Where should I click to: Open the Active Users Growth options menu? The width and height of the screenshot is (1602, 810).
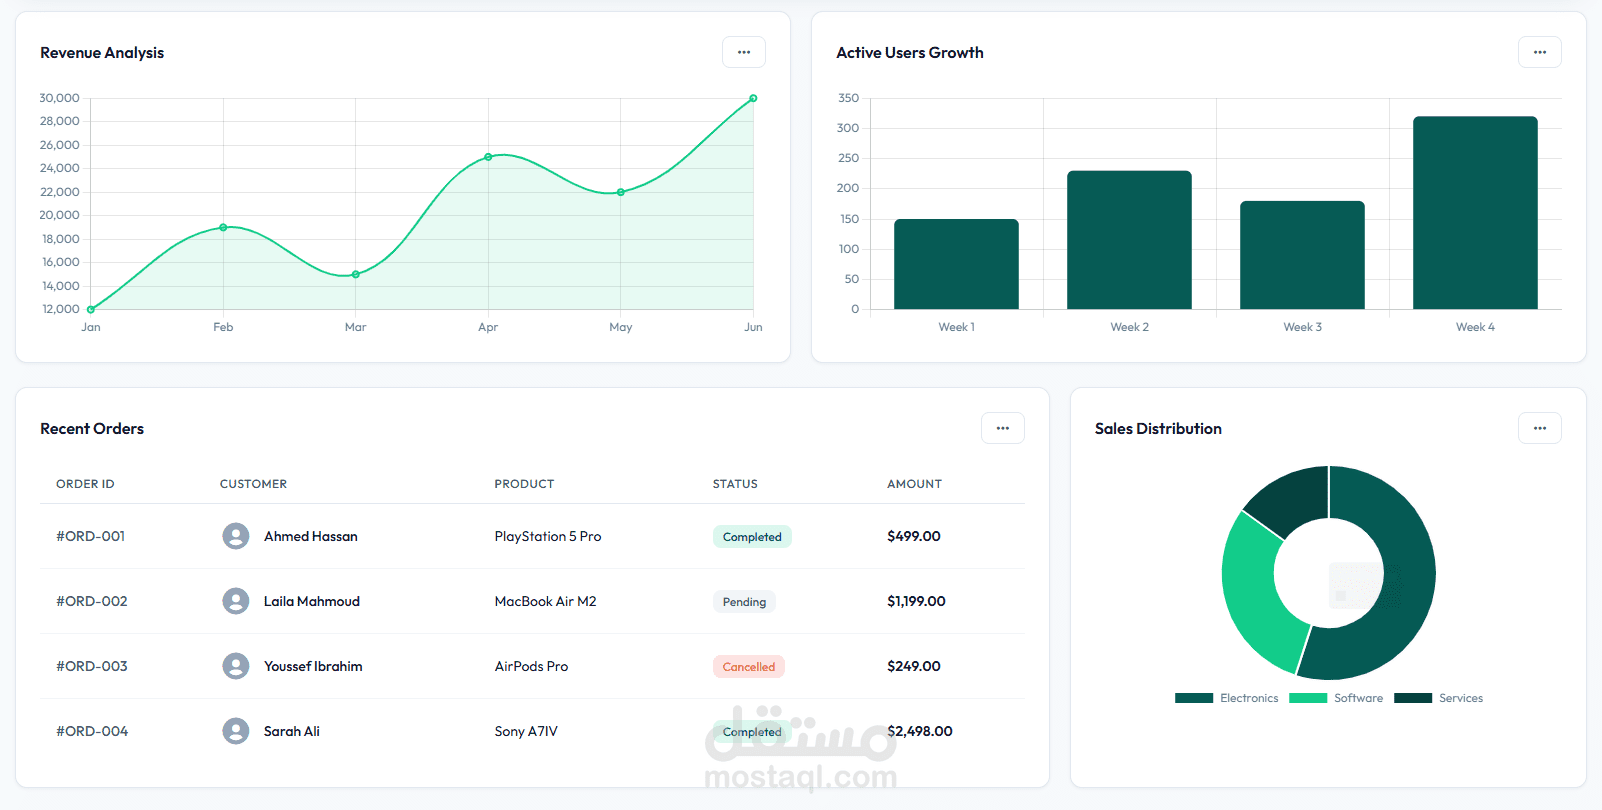(x=1539, y=52)
